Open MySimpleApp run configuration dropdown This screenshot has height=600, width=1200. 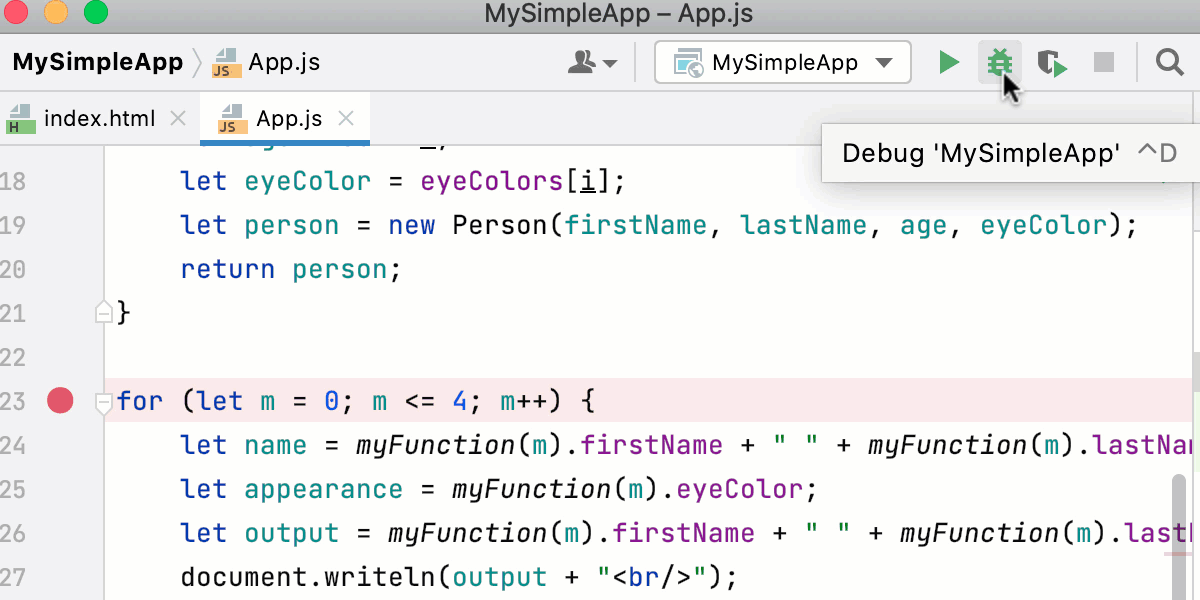pos(782,63)
